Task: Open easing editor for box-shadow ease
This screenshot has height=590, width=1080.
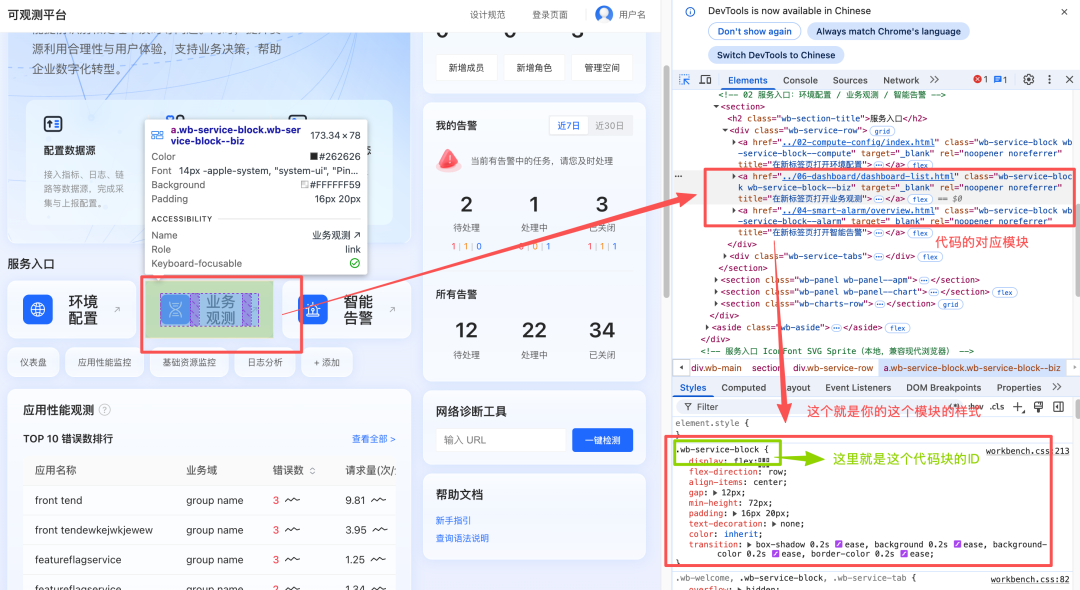Action: [839, 545]
